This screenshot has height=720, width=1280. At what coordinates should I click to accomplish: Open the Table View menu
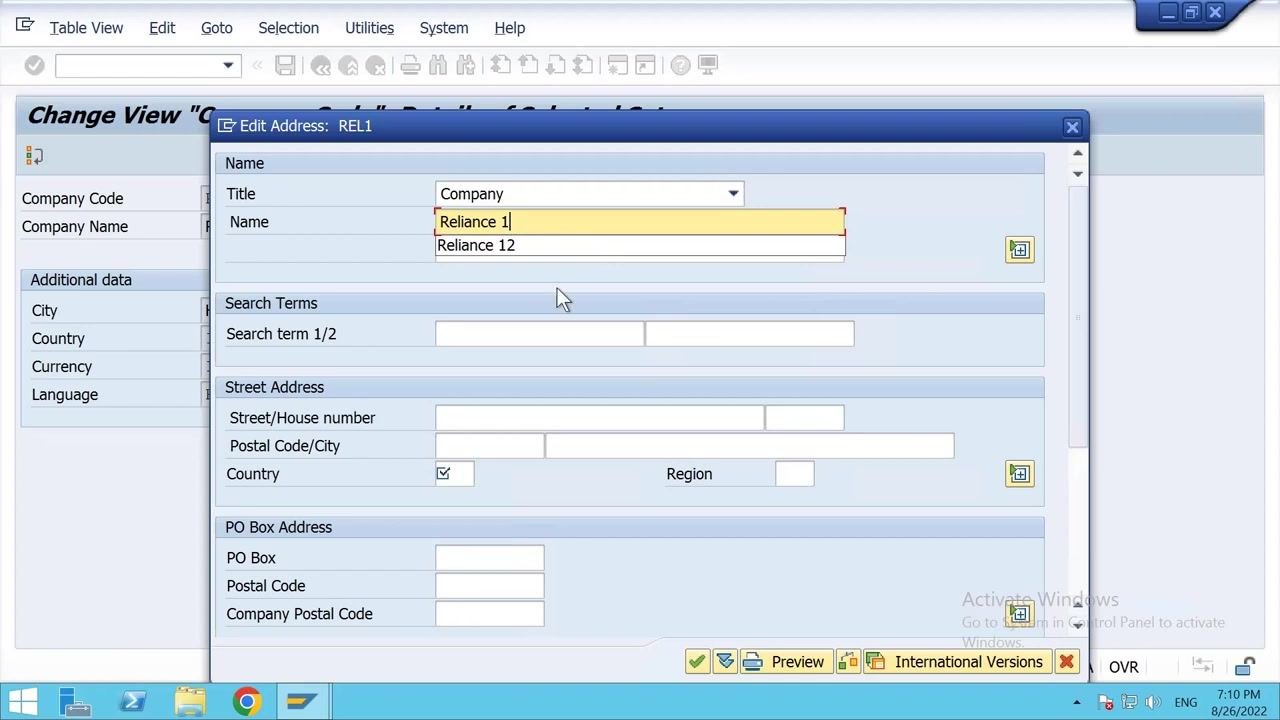[86, 28]
